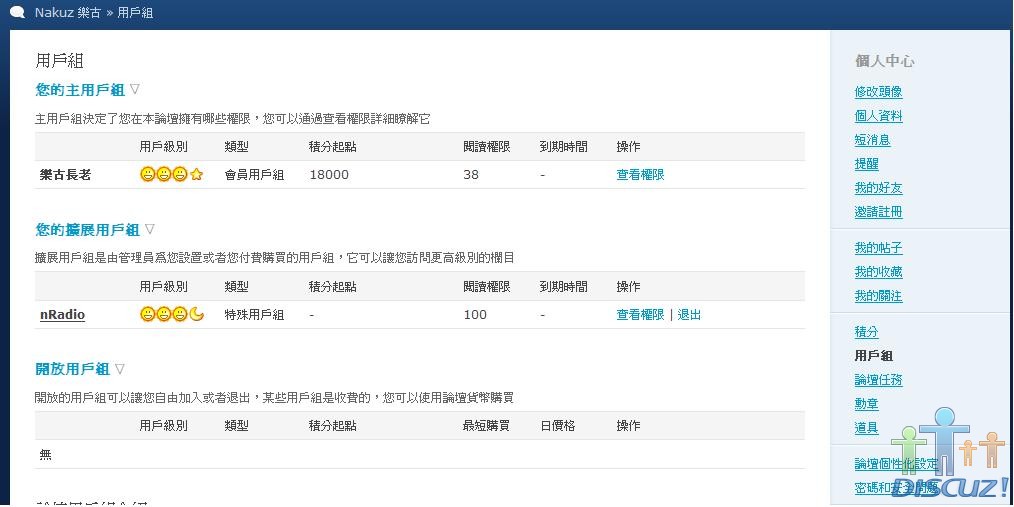
Task: Open 論壇任務 in sidebar
Action: [878, 380]
